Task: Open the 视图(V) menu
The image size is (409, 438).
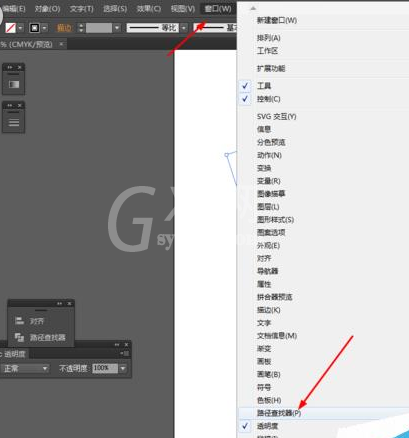Action: click(x=183, y=9)
